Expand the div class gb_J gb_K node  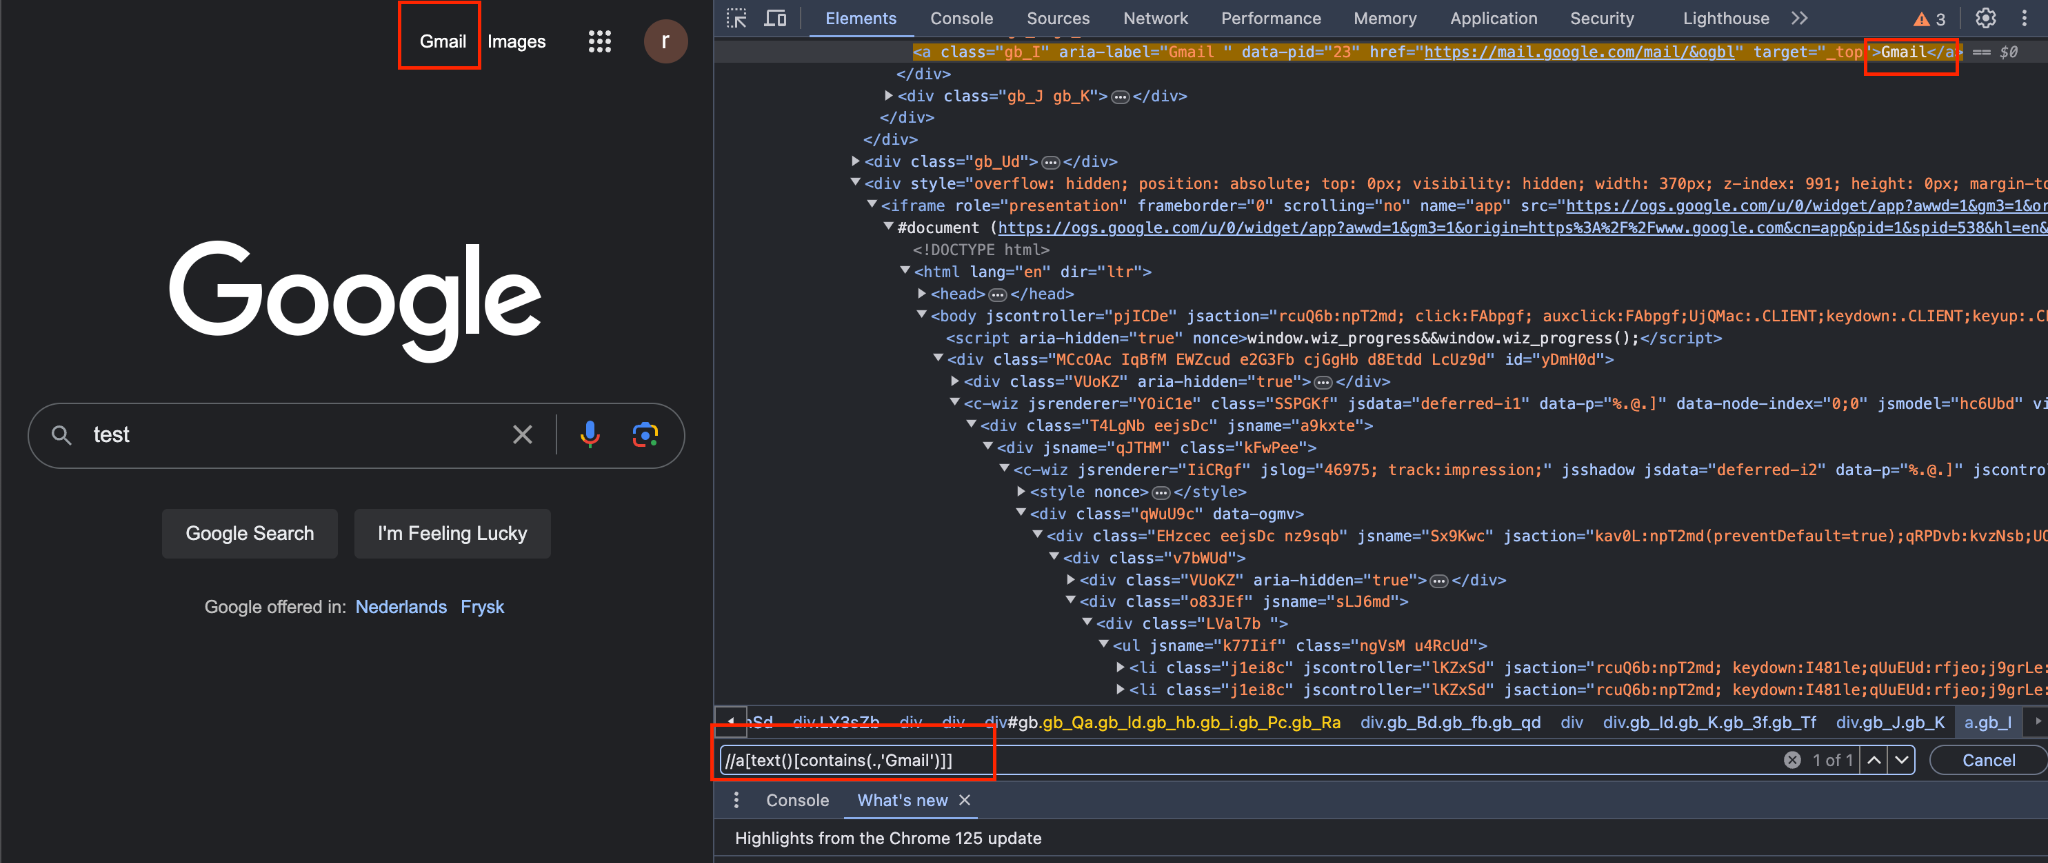888,96
